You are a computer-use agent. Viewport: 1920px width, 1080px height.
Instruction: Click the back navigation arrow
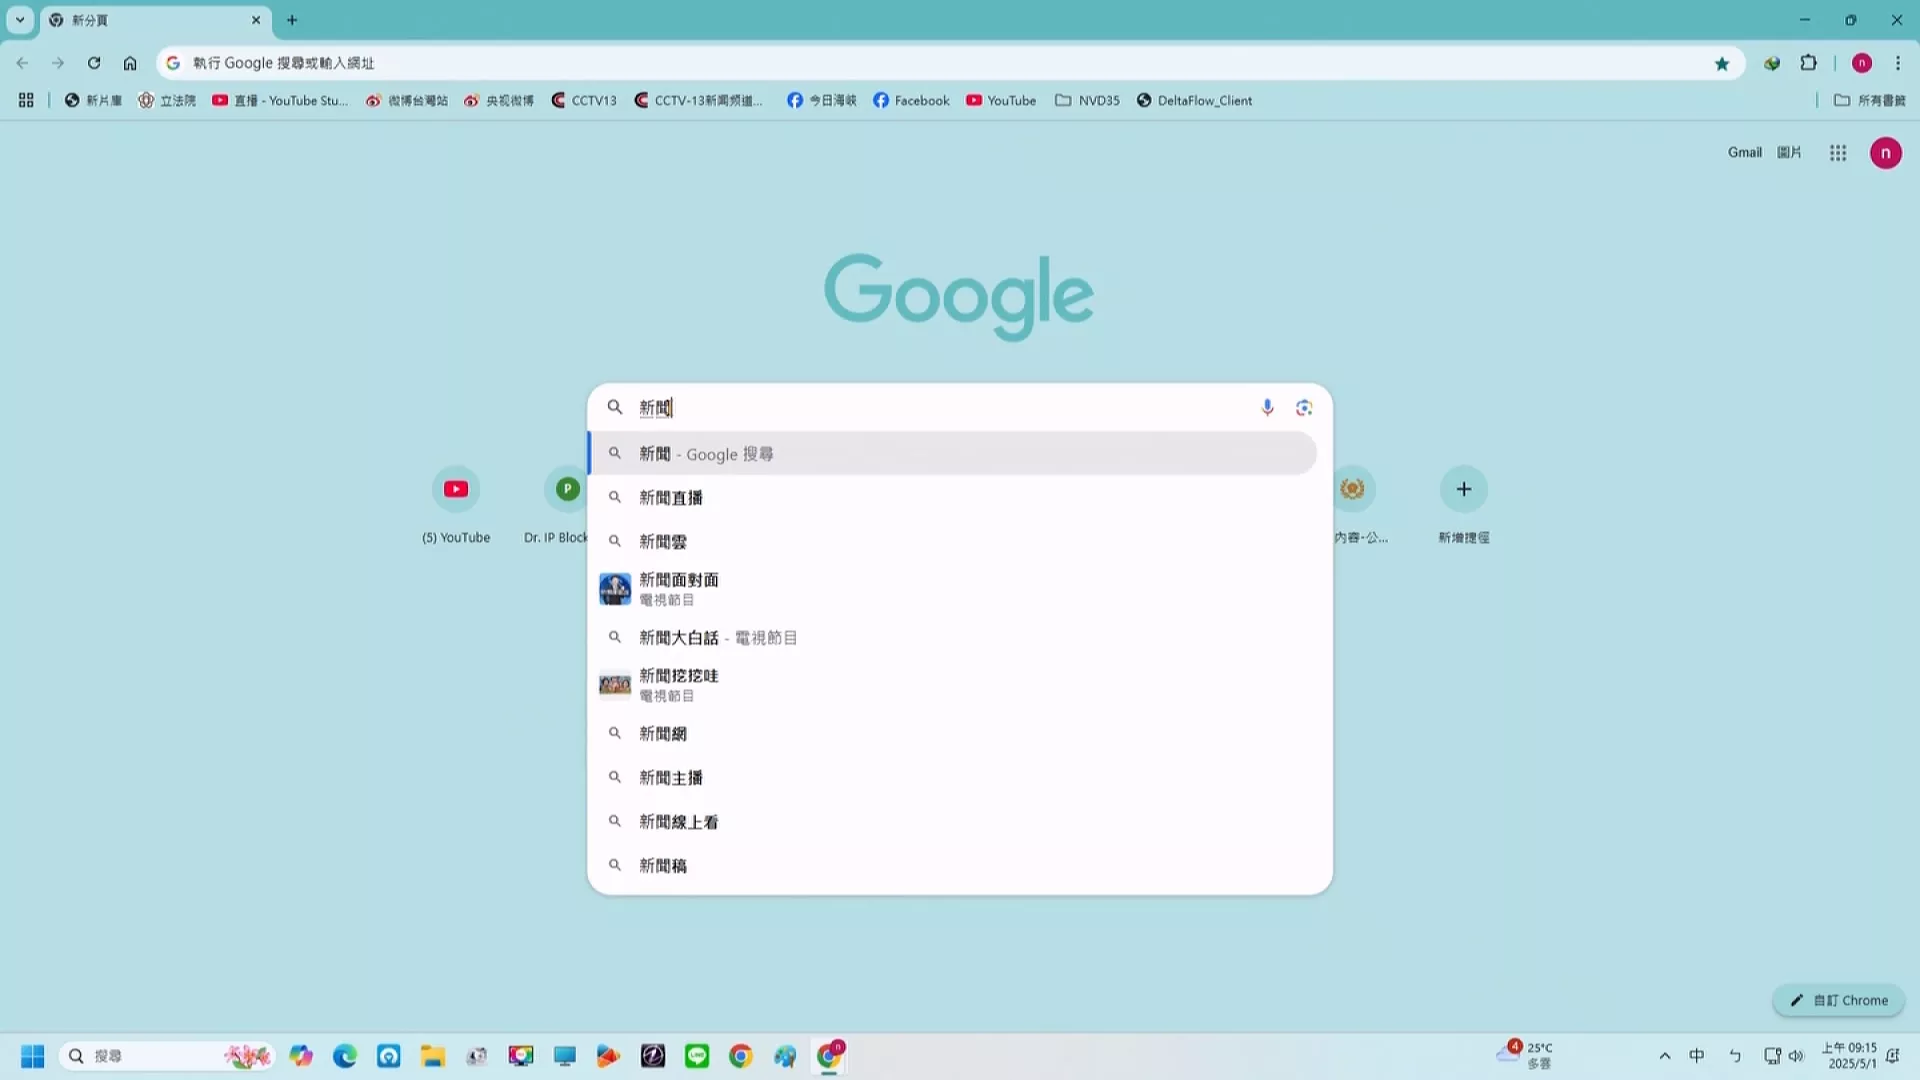tap(22, 63)
